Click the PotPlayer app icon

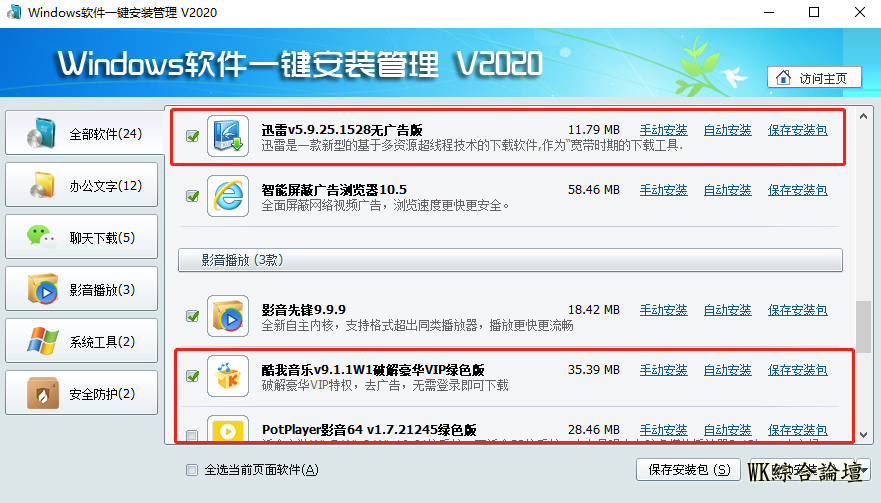tap(228, 428)
